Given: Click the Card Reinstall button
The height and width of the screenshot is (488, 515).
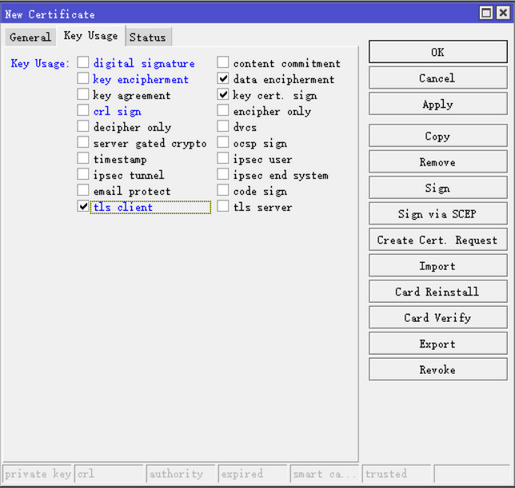Looking at the screenshot, I should pos(438,292).
